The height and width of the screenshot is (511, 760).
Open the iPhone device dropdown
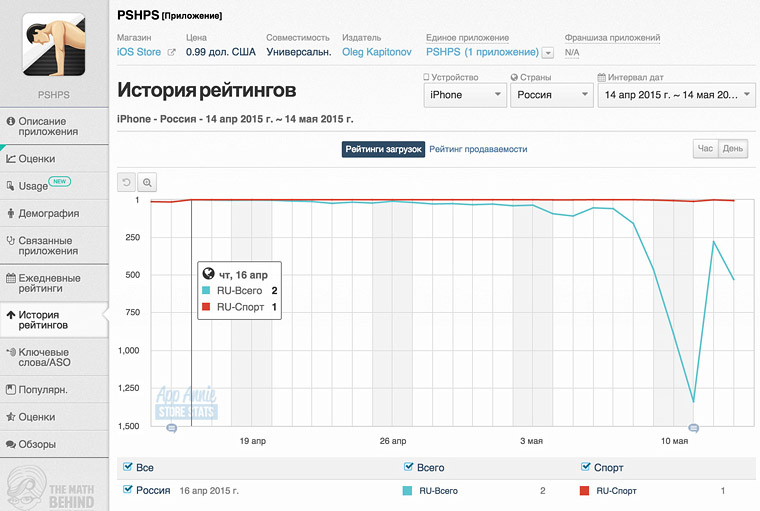tap(464, 95)
